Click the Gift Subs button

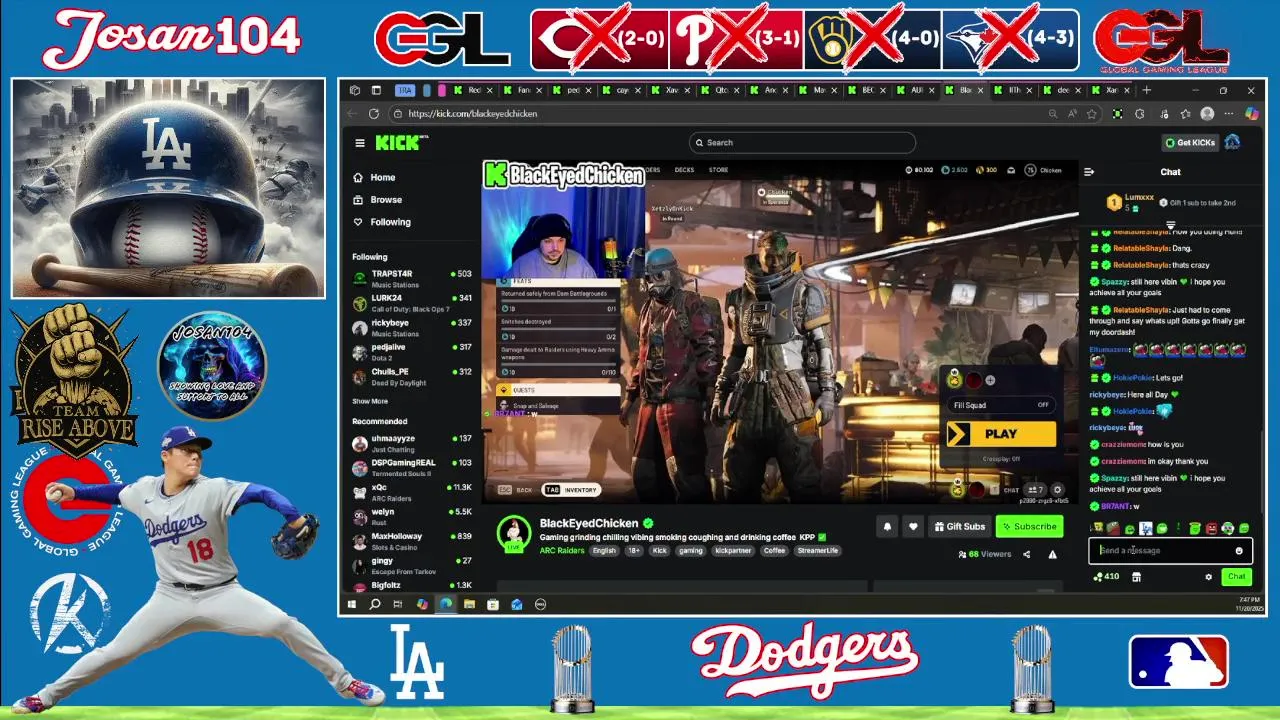coord(959,526)
